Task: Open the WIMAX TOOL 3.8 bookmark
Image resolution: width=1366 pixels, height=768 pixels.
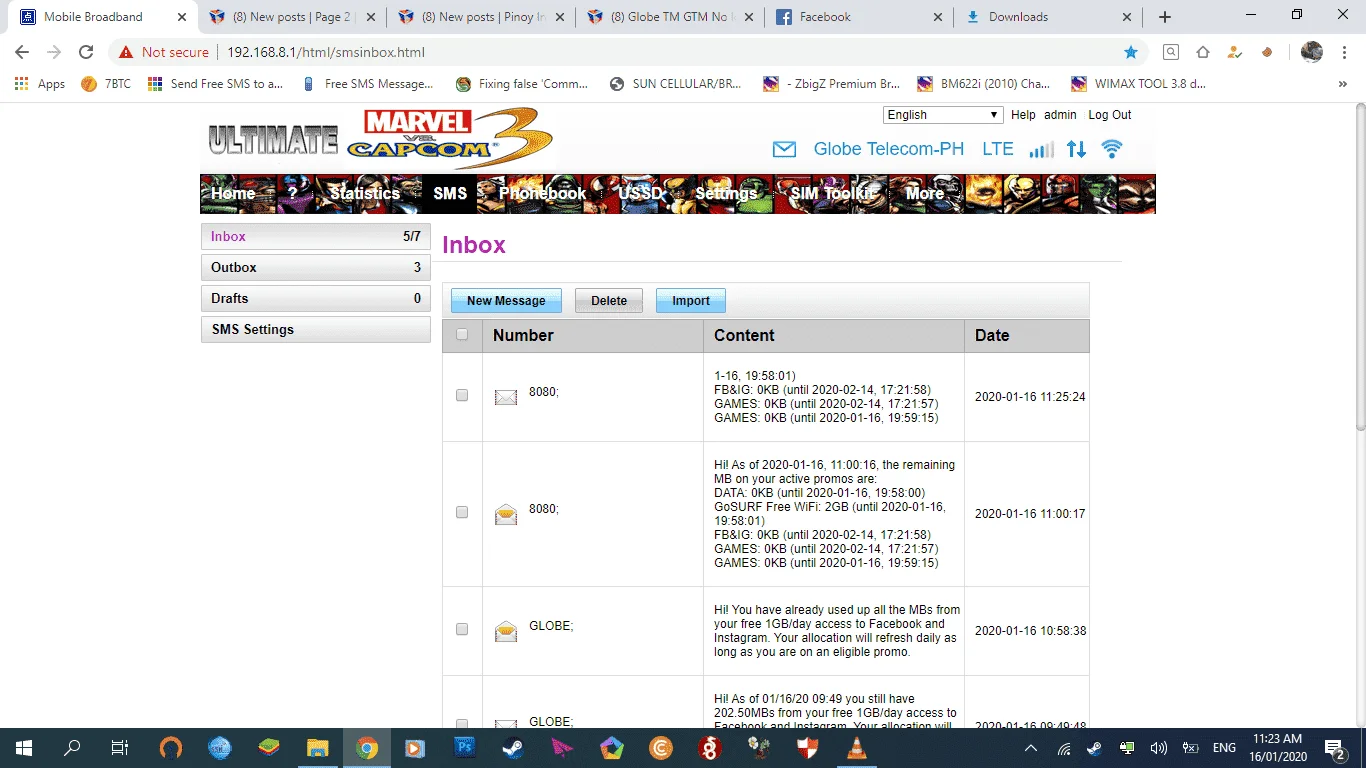Action: (1139, 84)
